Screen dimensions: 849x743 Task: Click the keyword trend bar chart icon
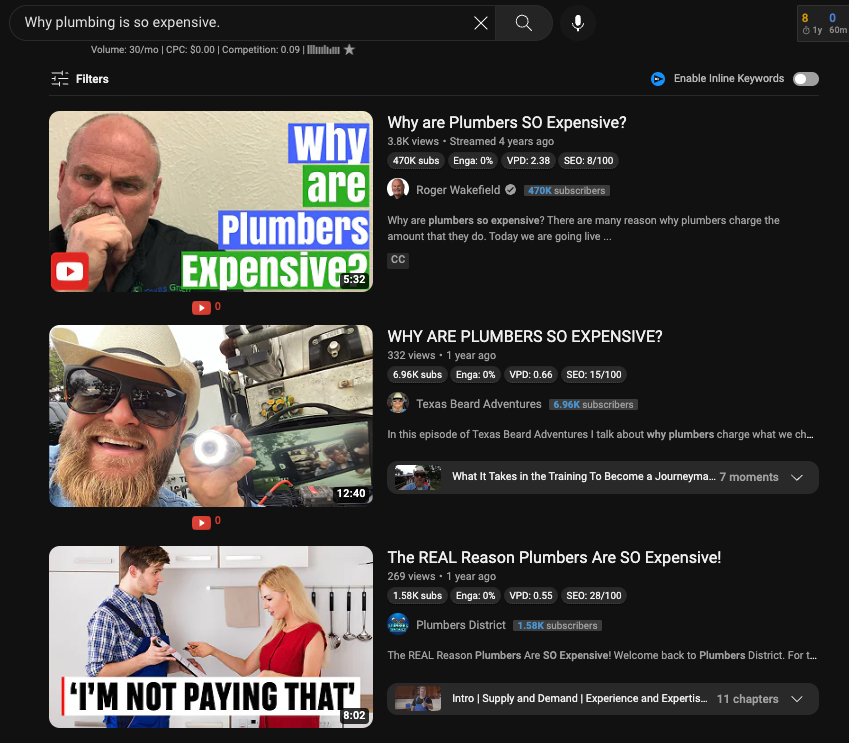tap(323, 50)
